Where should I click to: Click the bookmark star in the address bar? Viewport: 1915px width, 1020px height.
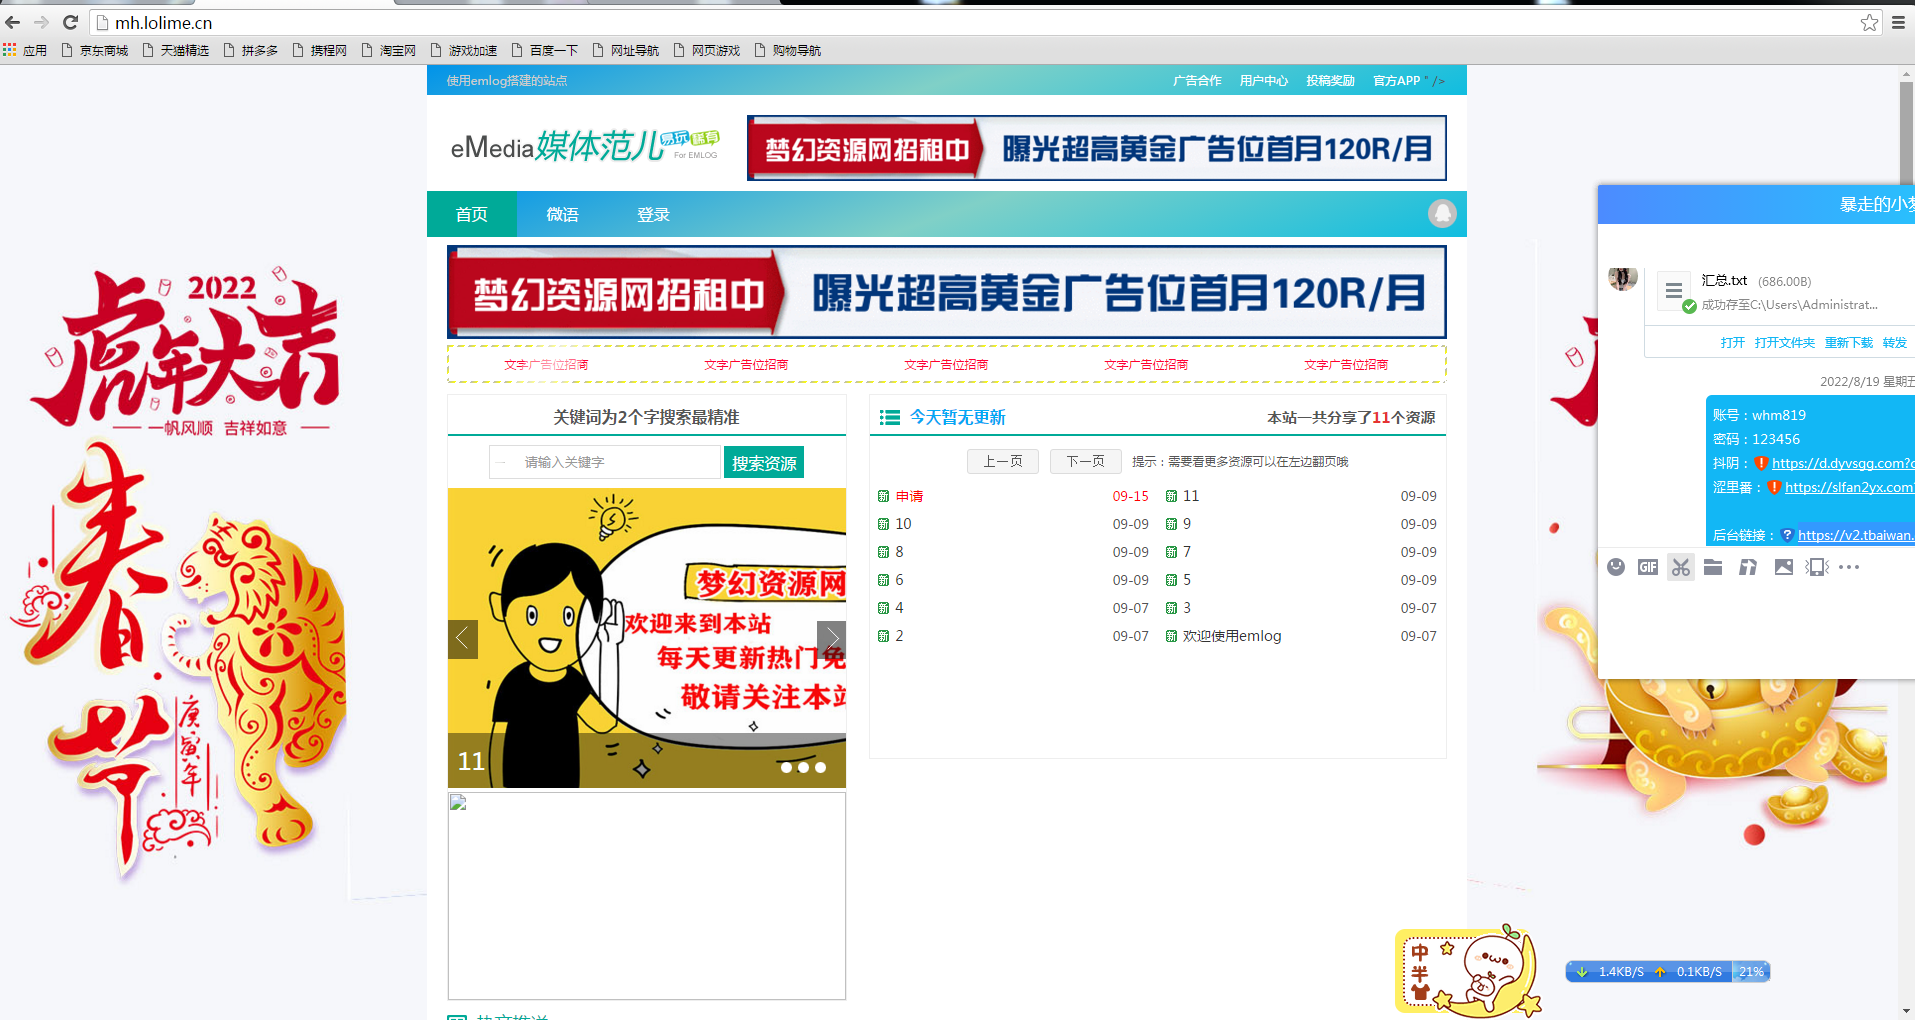(x=1869, y=21)
